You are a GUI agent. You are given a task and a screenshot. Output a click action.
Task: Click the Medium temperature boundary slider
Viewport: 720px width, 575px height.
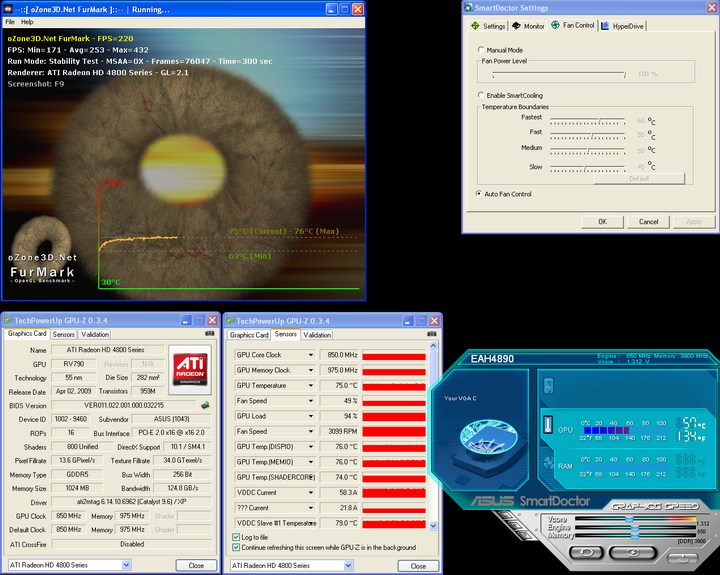tap(588, 150)
